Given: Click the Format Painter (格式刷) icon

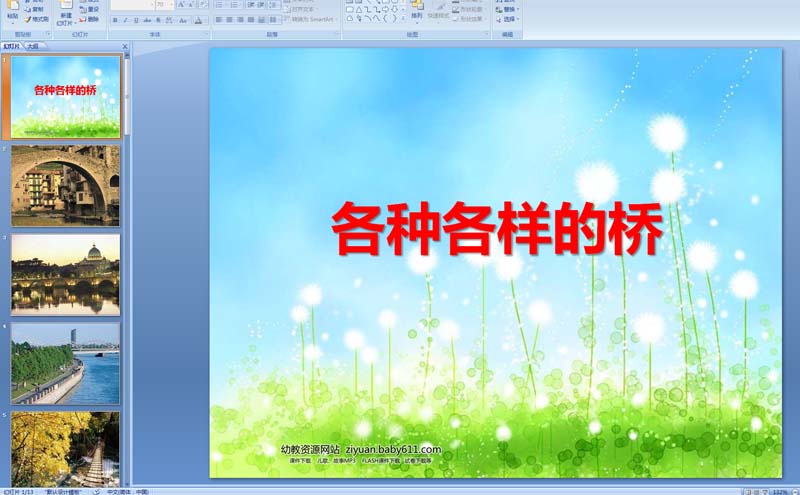Looking at the screenshot, I should [x=38, y=19].
